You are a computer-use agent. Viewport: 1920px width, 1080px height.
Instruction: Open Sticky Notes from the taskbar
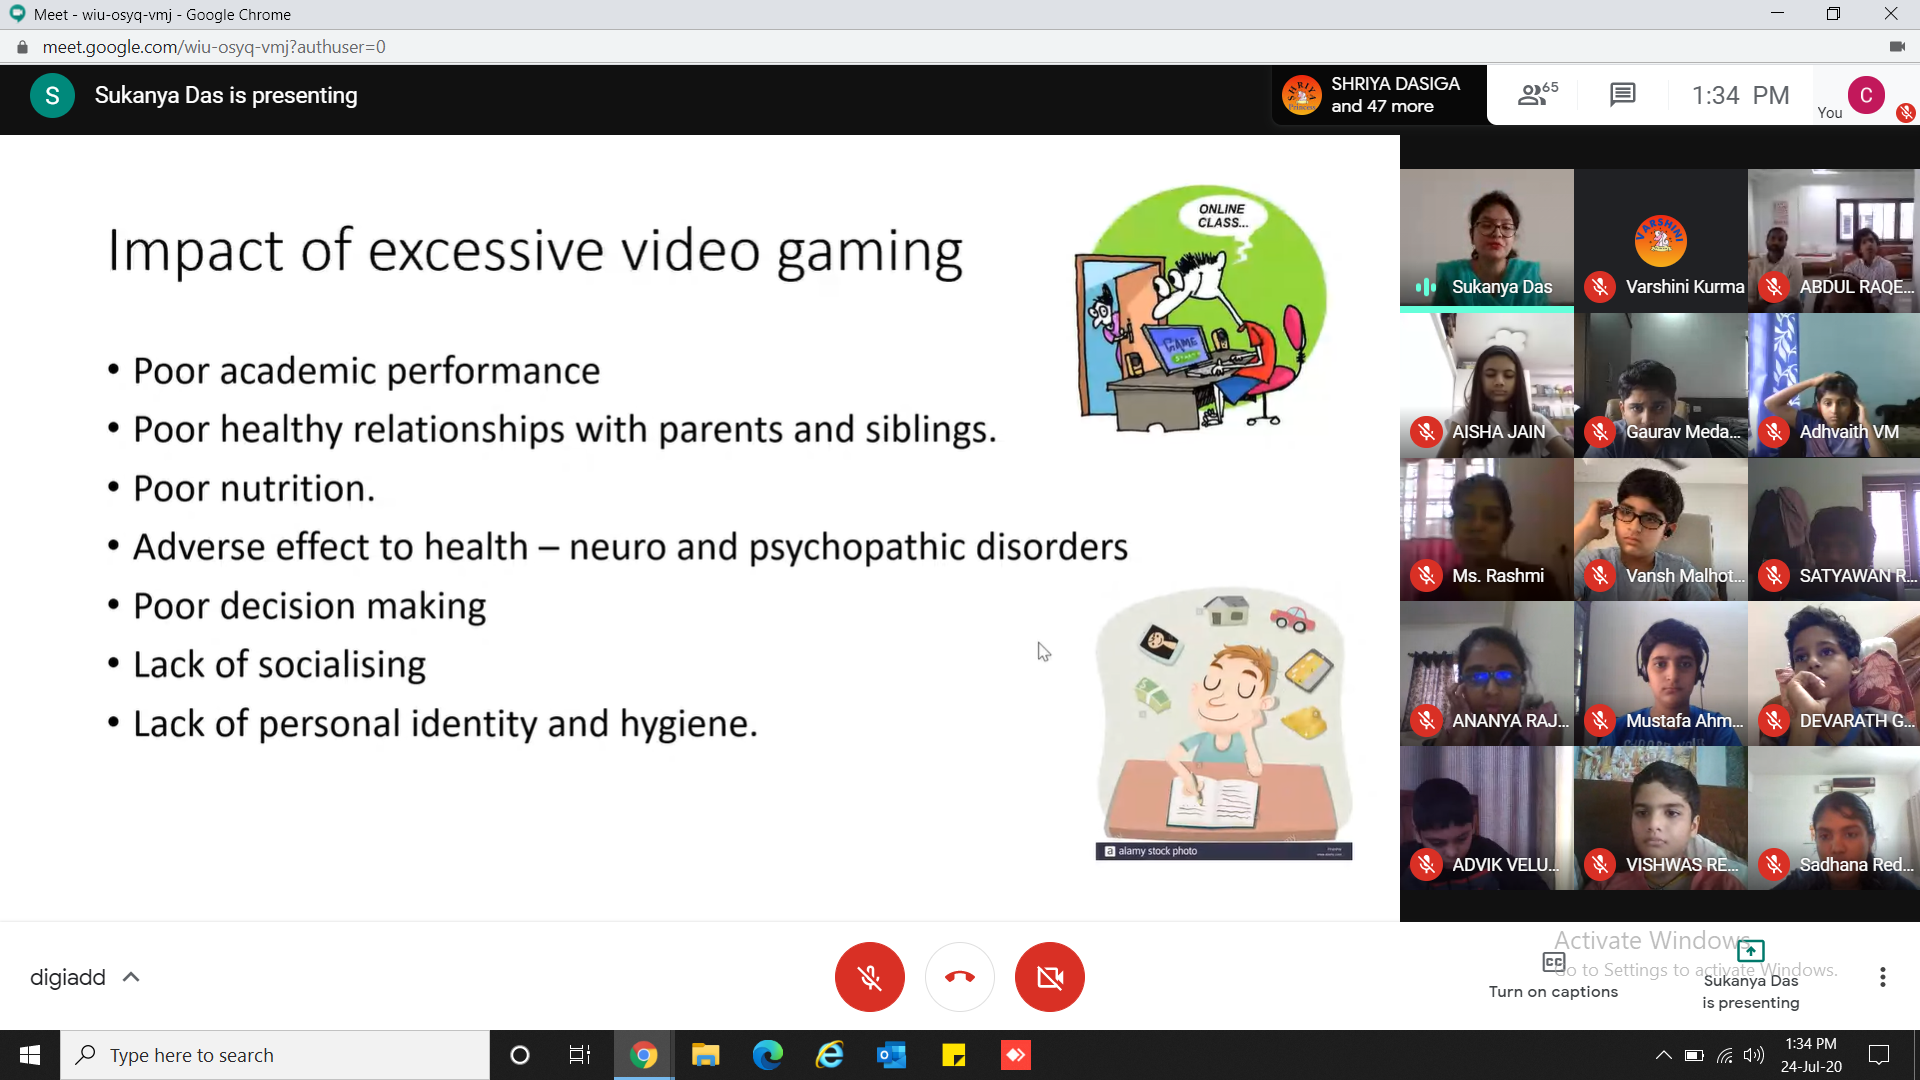(x=953, y=1055)
